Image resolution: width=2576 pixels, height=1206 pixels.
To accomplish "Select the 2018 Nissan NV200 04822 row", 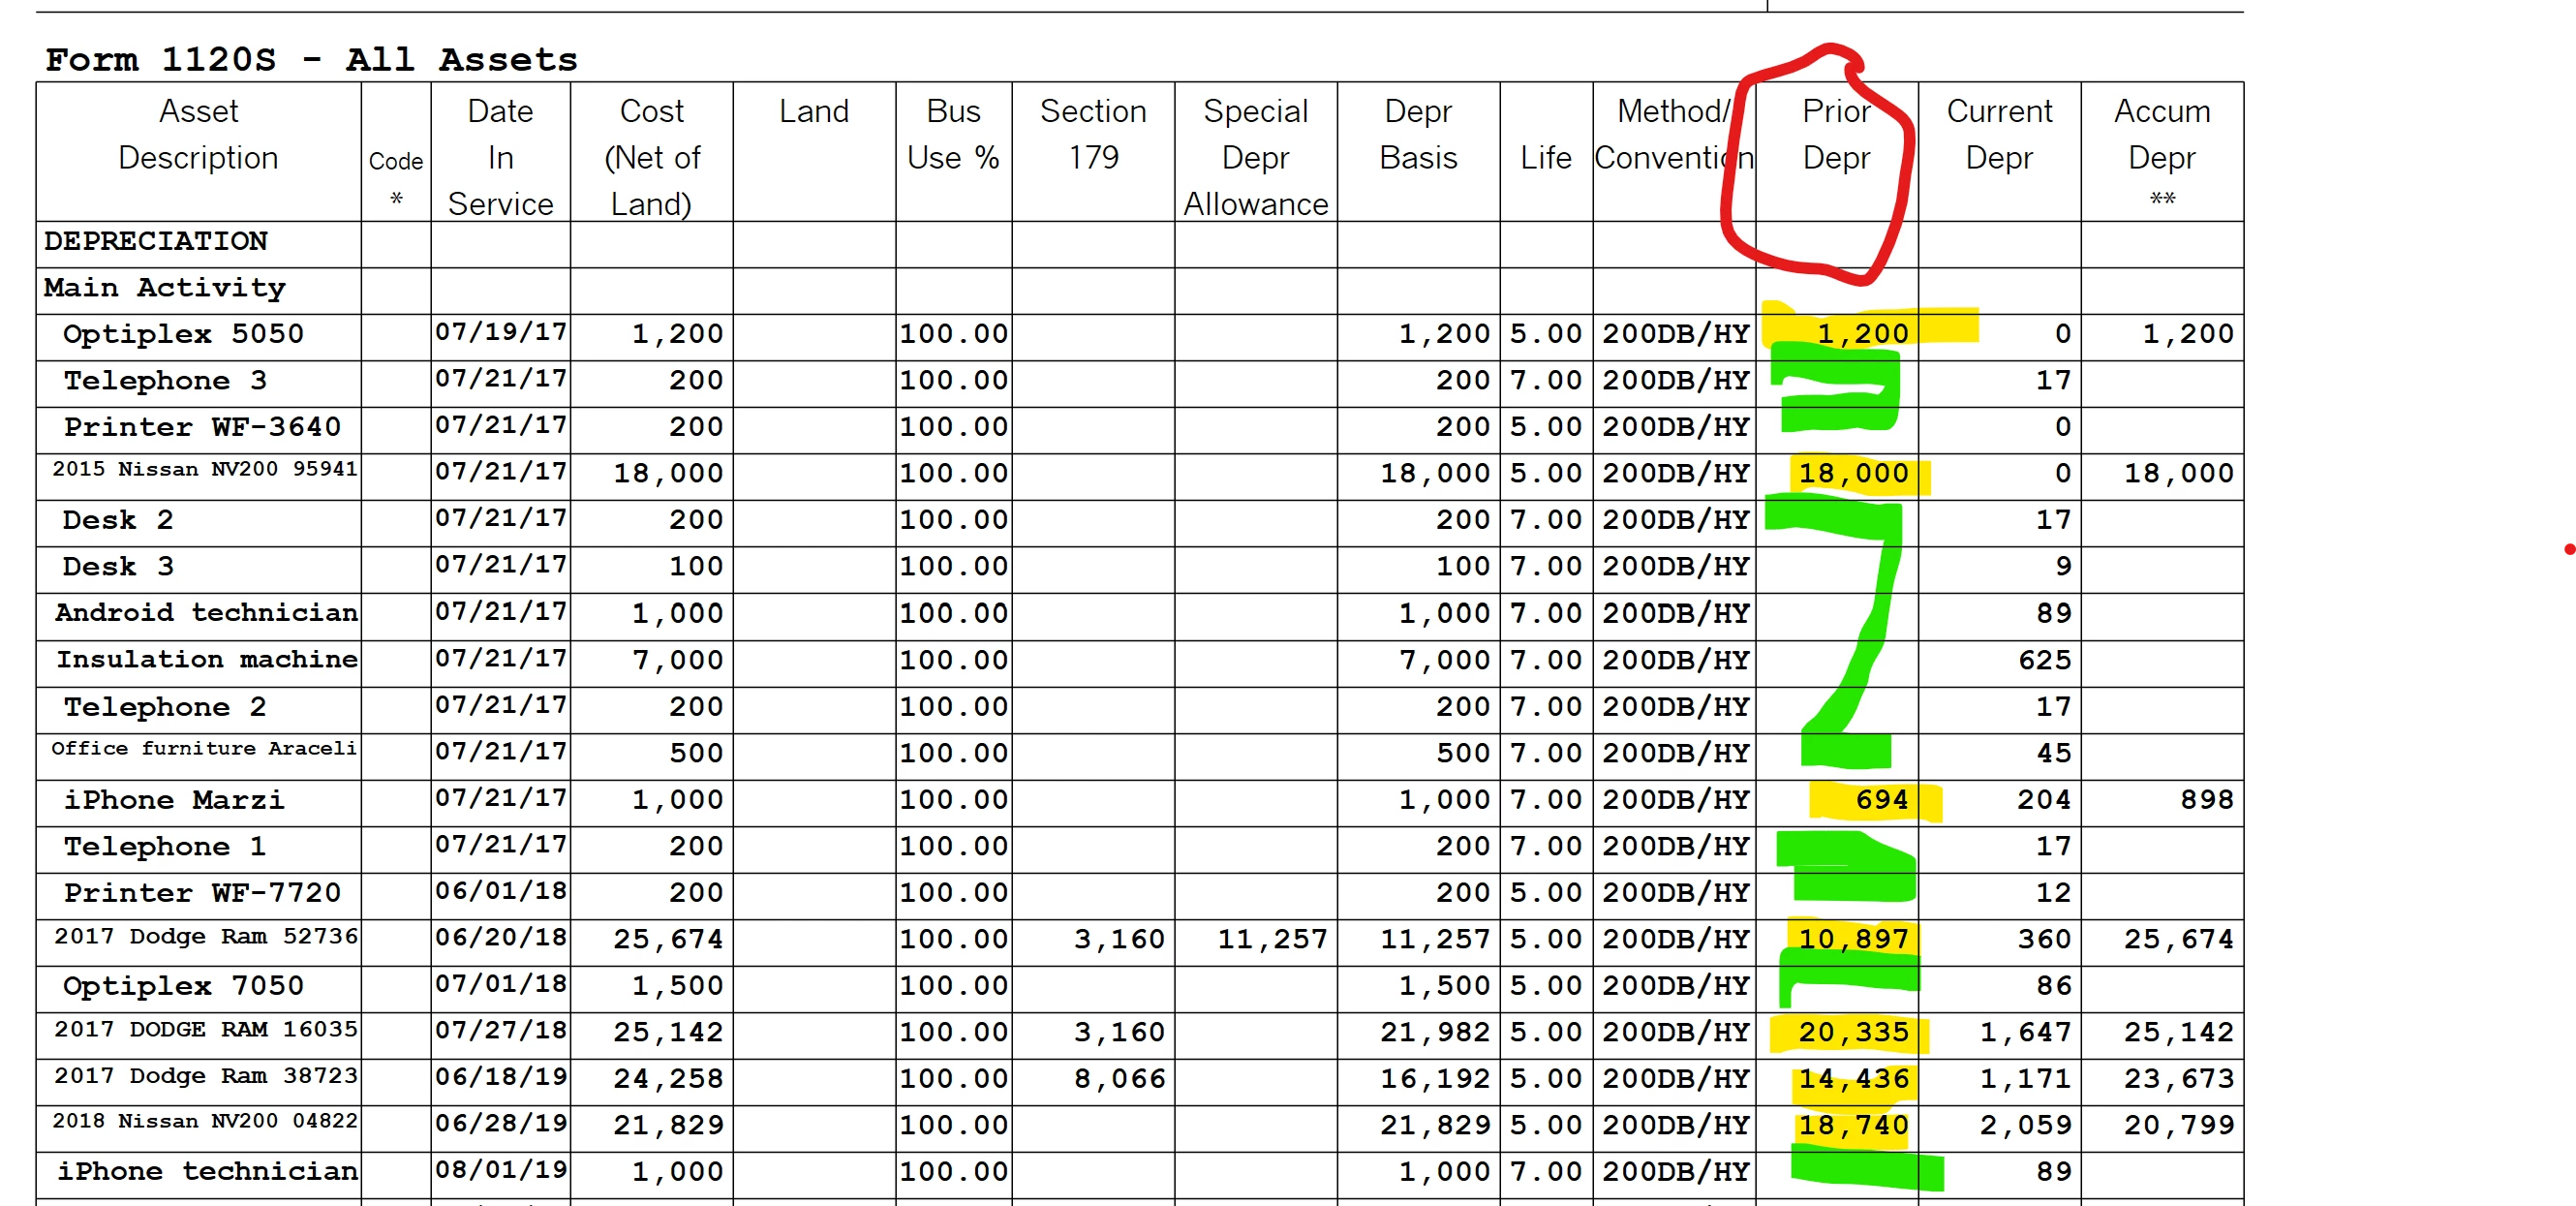I will 204,1121.
